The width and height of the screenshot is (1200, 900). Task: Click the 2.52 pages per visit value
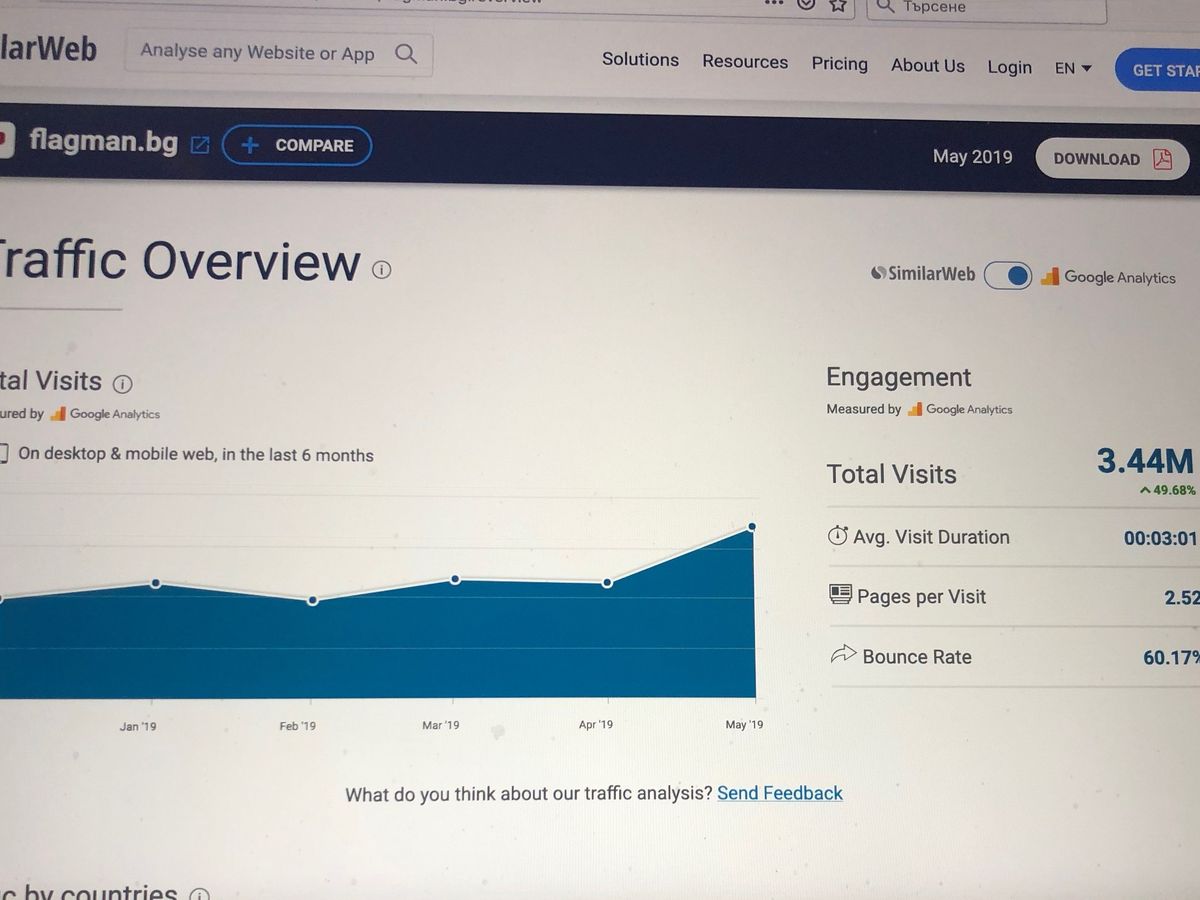(1181, 597)
